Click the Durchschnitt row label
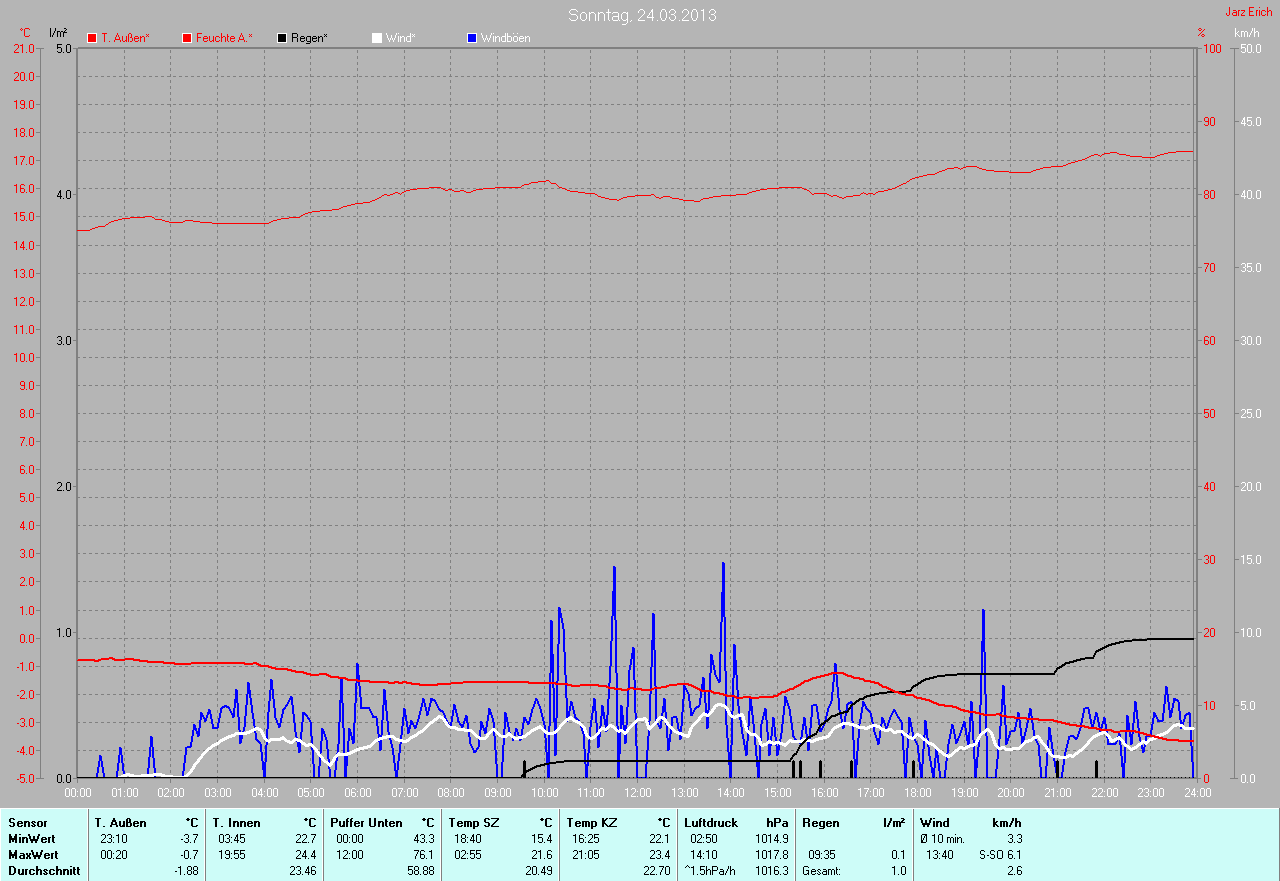This screenshot has width=1280, height=881. pyautogui.click(x=43, y=870)
